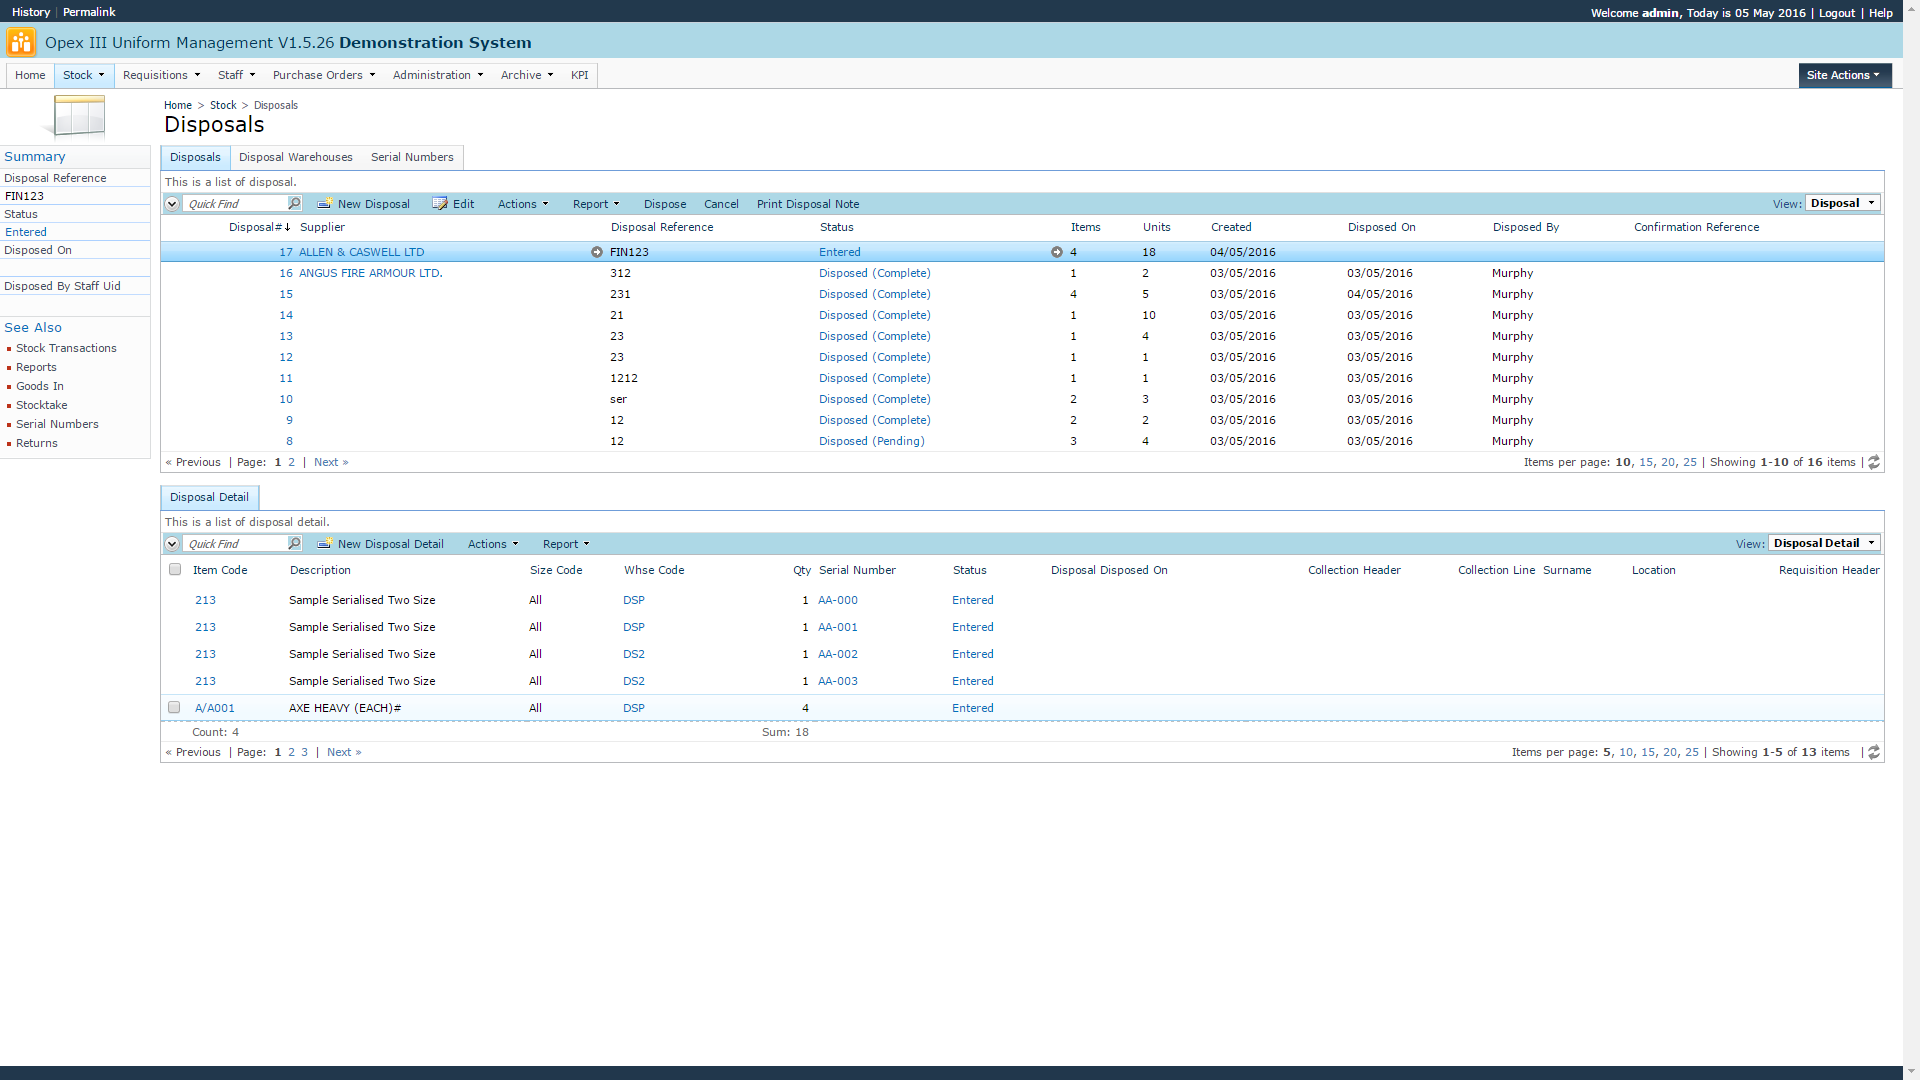Click the arrow icon beside ALLEN & CASWELL supplier
1920x1080 pixels.
tap(597, 252)
